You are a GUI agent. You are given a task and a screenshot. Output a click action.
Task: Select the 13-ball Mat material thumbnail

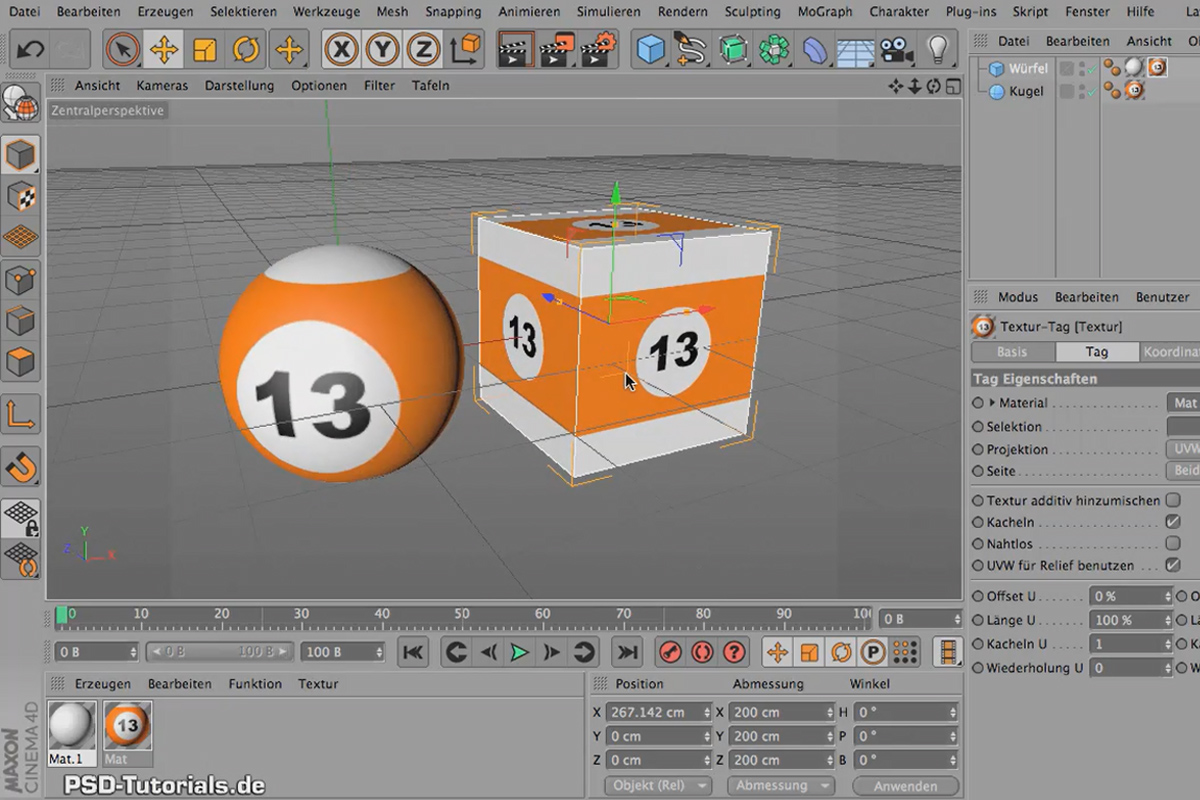tap(127, 726)
